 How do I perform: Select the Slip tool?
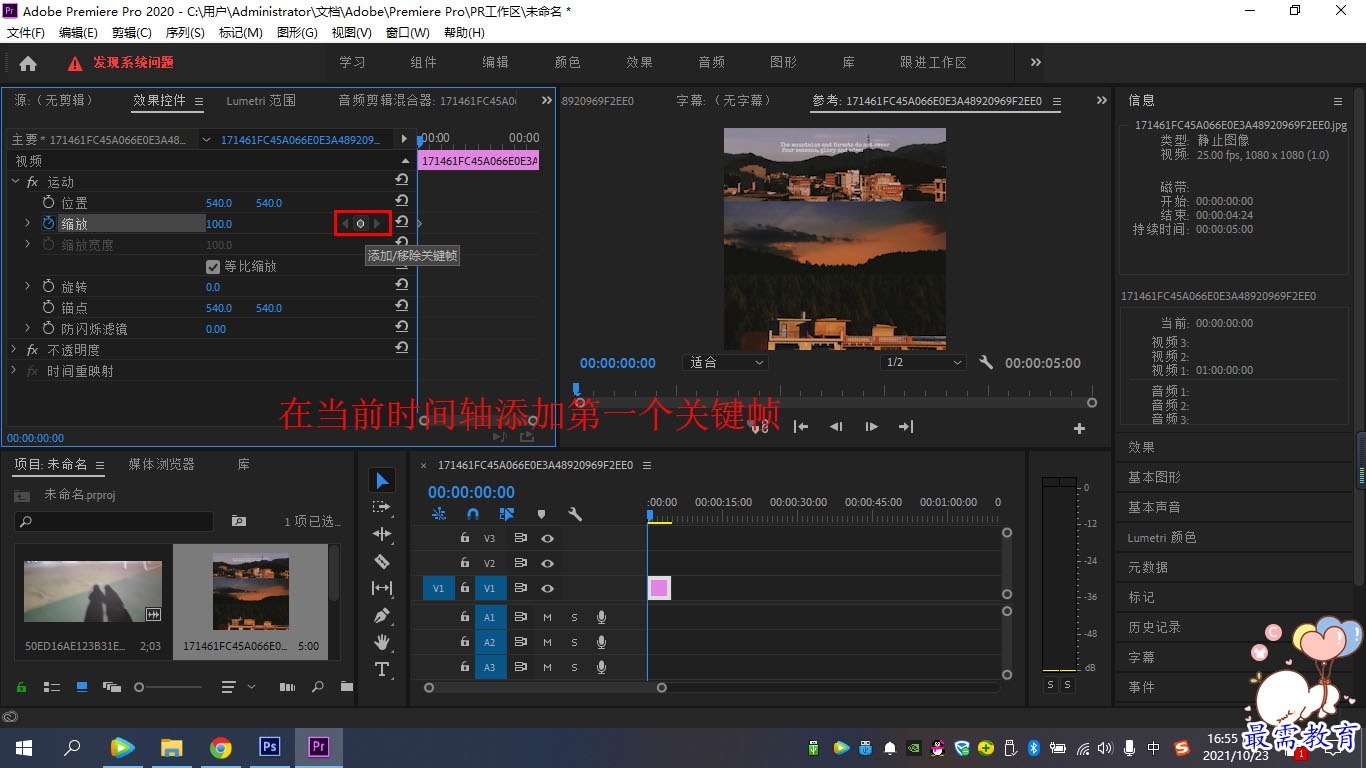point(382,588)
